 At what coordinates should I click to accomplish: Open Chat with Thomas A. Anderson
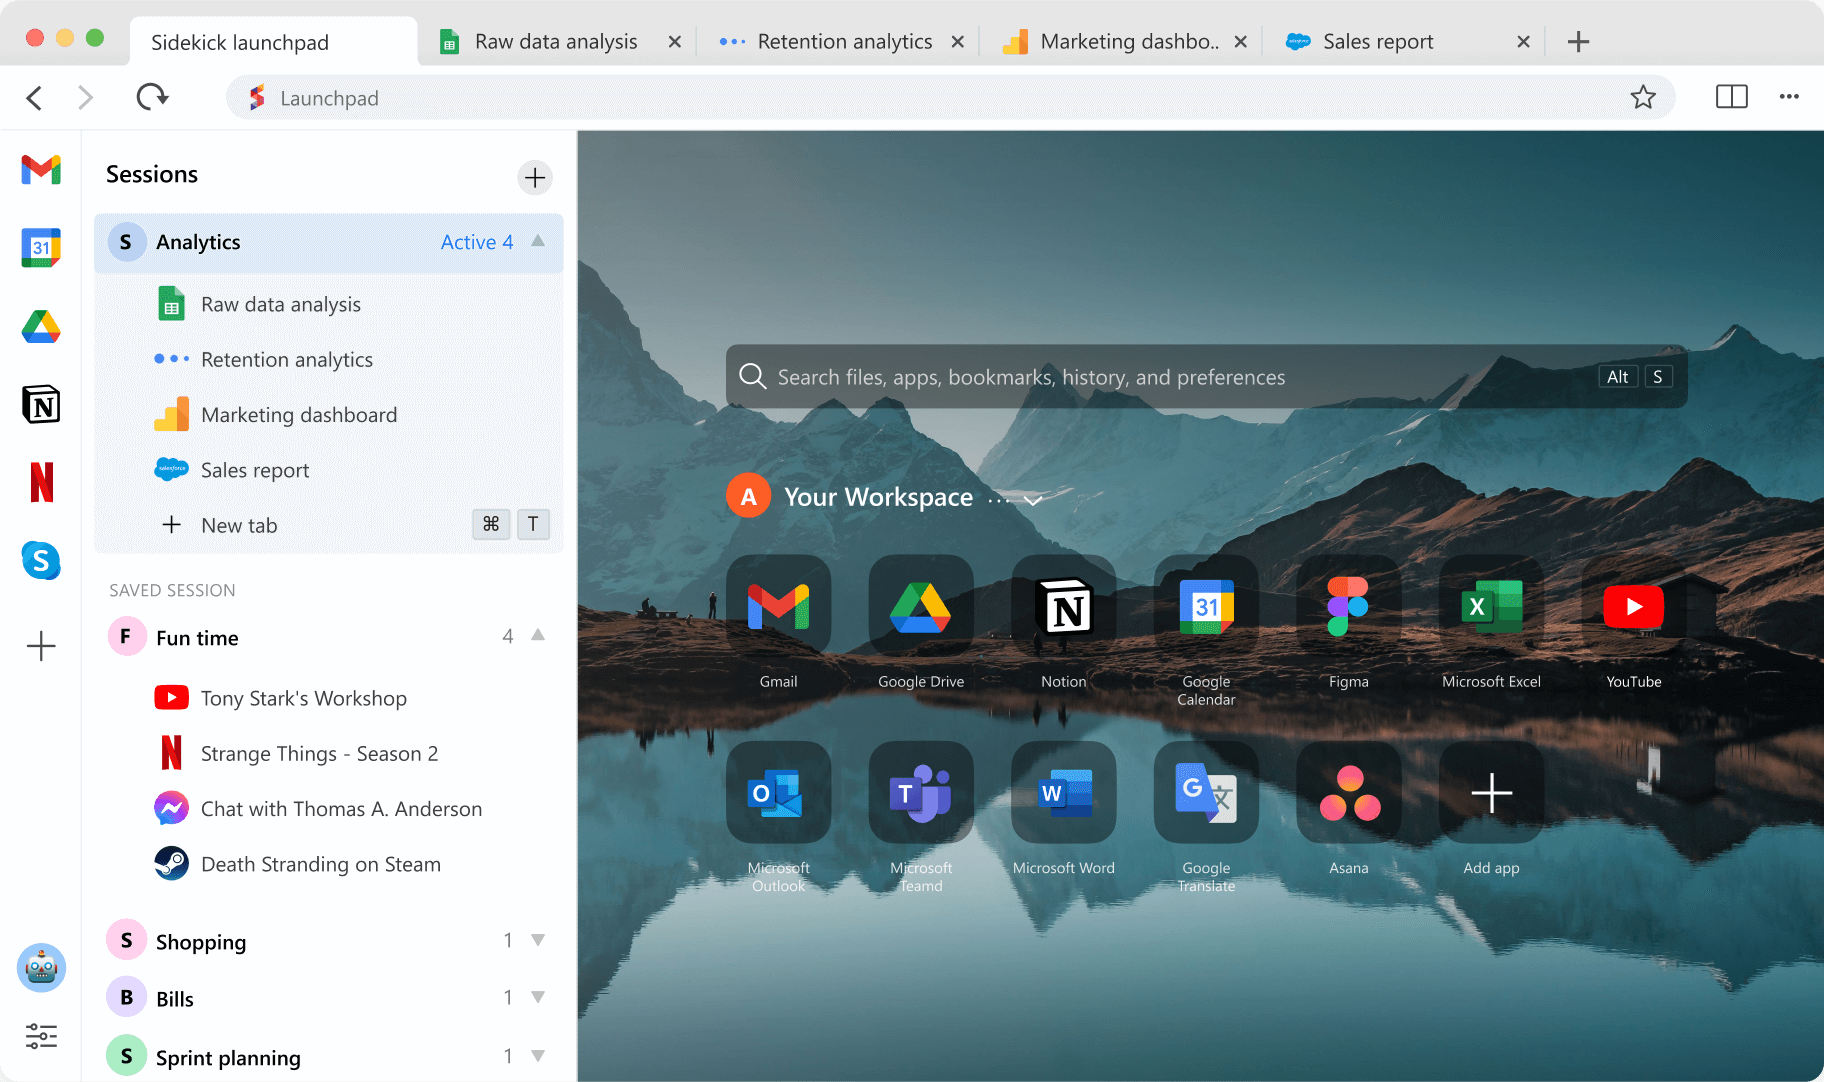pyautogui.click(x=329, y=809)
